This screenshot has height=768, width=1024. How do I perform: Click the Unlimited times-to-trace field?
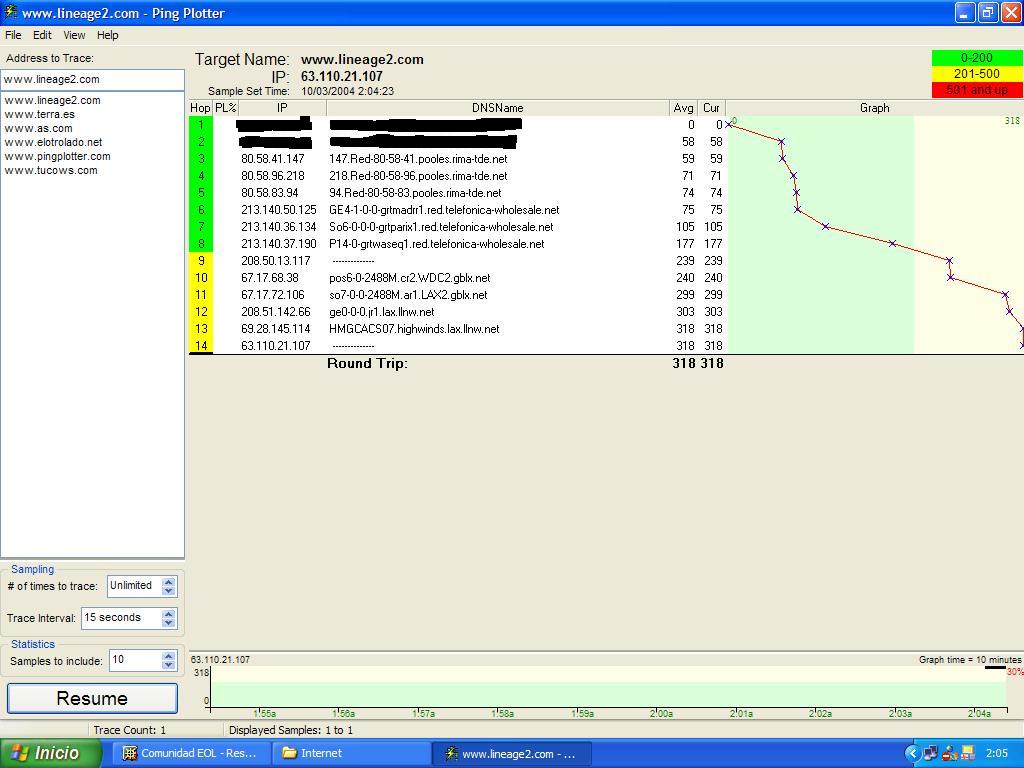click(135, 586)
